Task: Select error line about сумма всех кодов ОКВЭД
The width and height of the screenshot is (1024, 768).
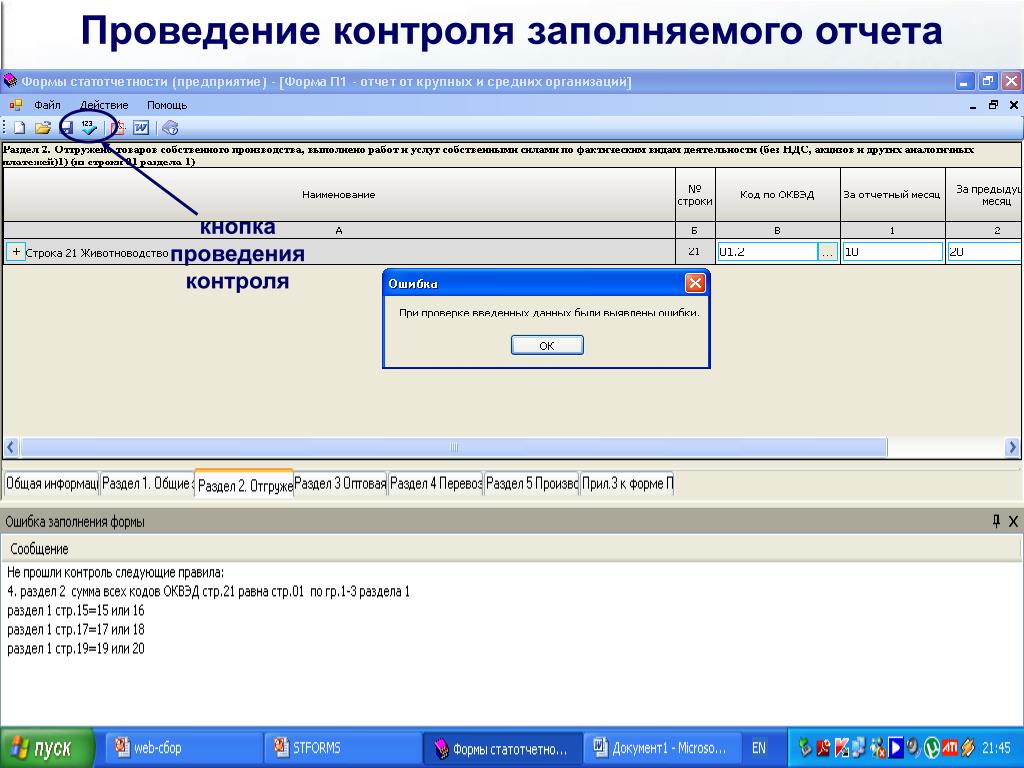Action: 208,592
